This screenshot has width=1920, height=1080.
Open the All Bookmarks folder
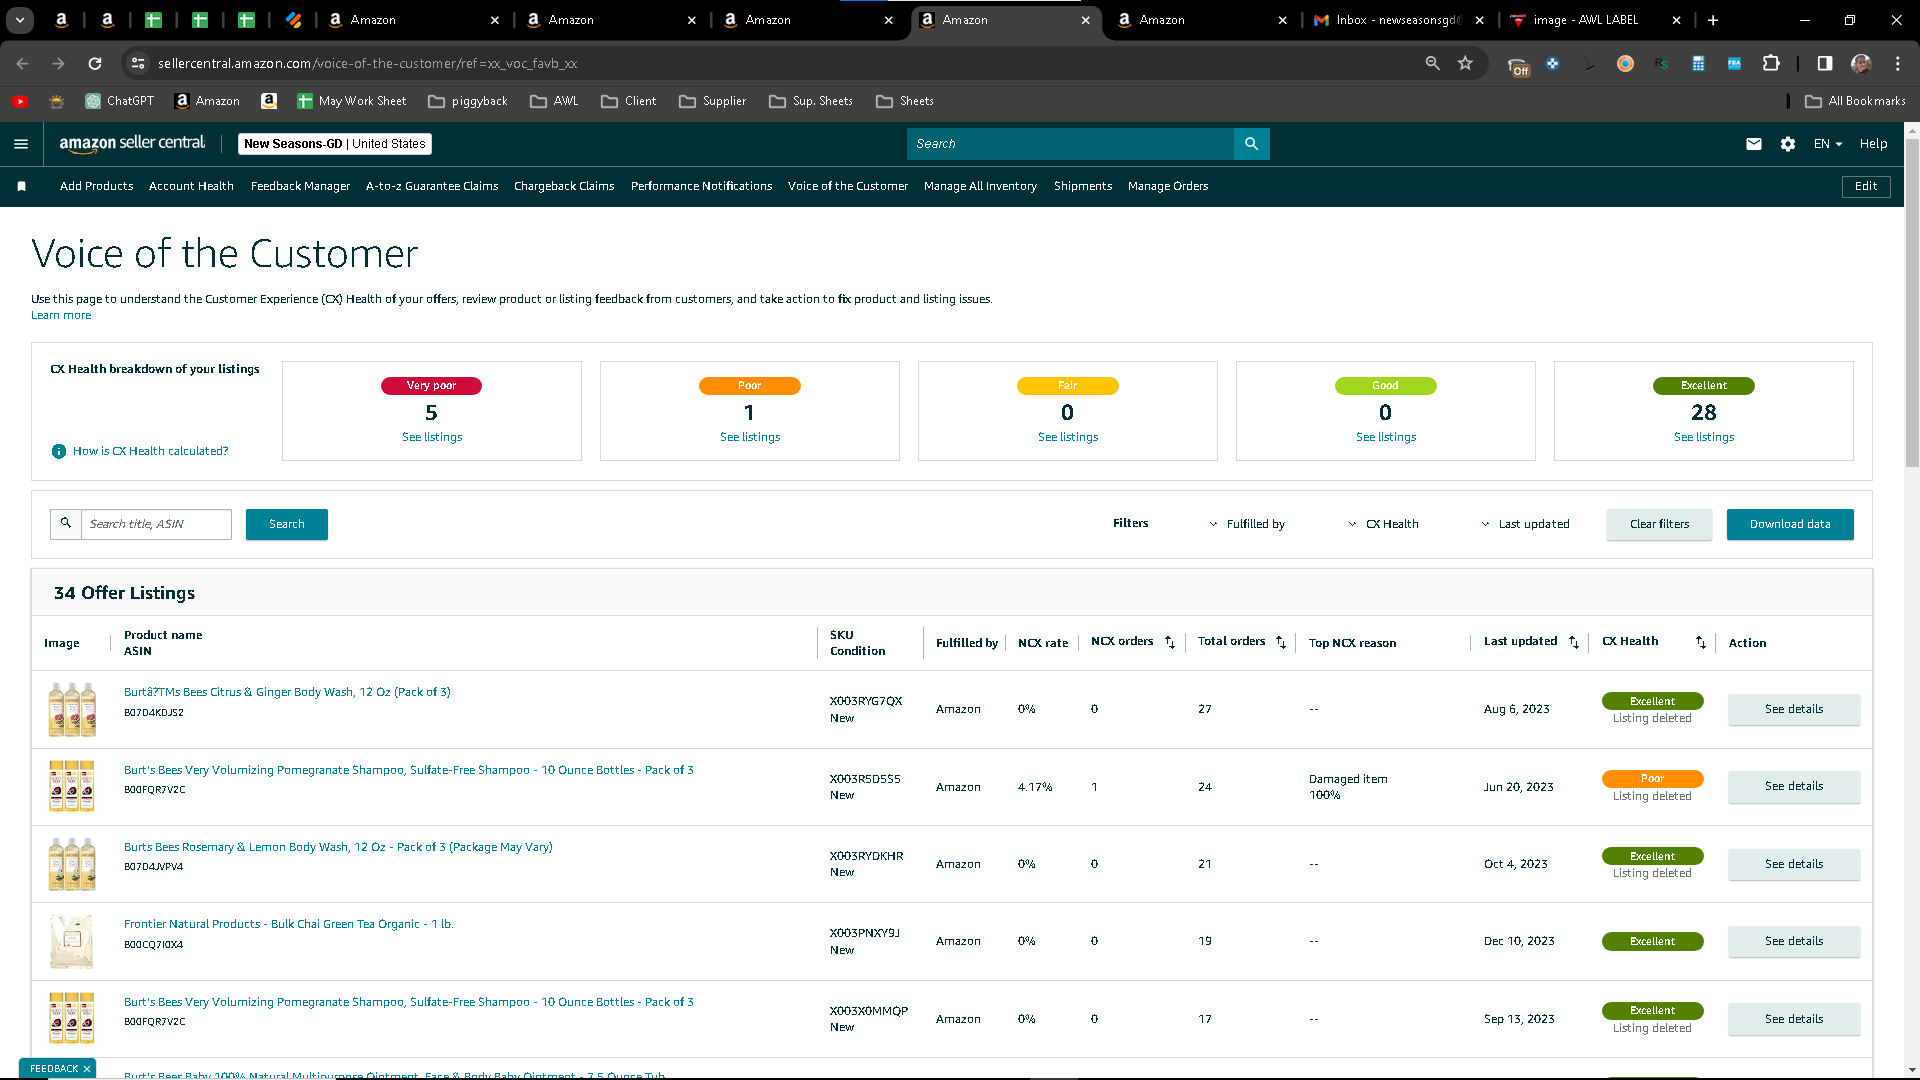1856,101
